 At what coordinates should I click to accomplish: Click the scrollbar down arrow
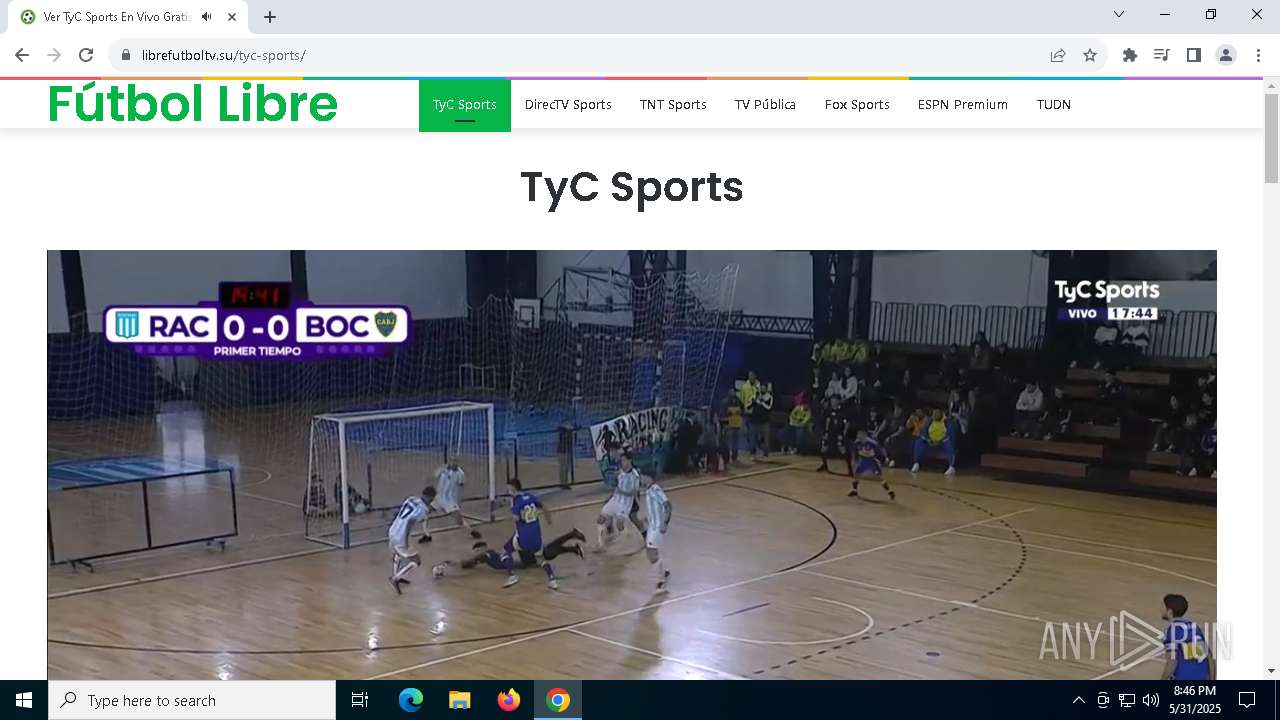point(1272,671)
